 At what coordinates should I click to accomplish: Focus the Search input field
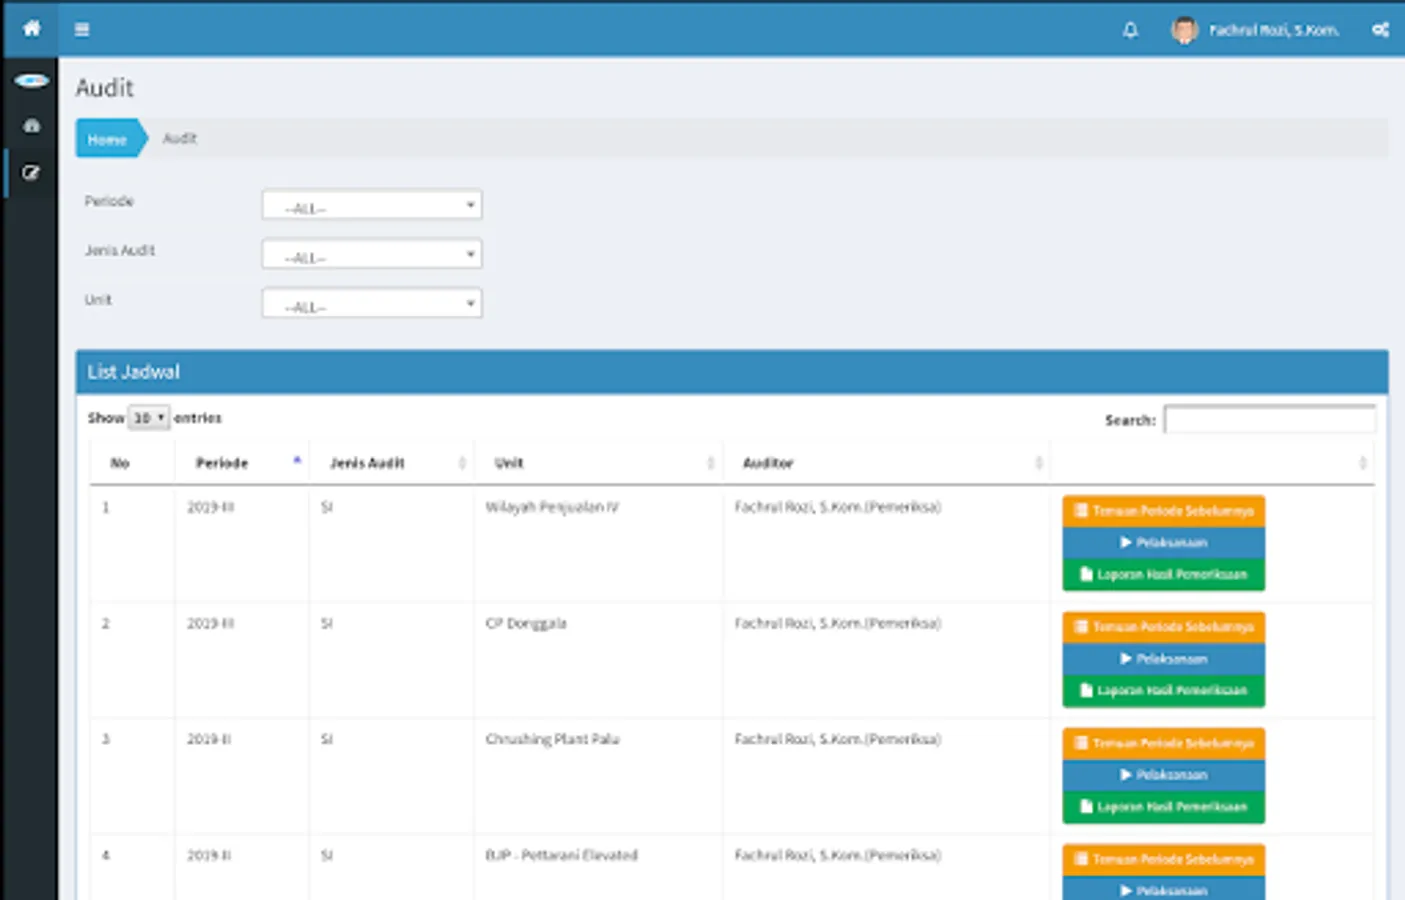pos(1270,420)
